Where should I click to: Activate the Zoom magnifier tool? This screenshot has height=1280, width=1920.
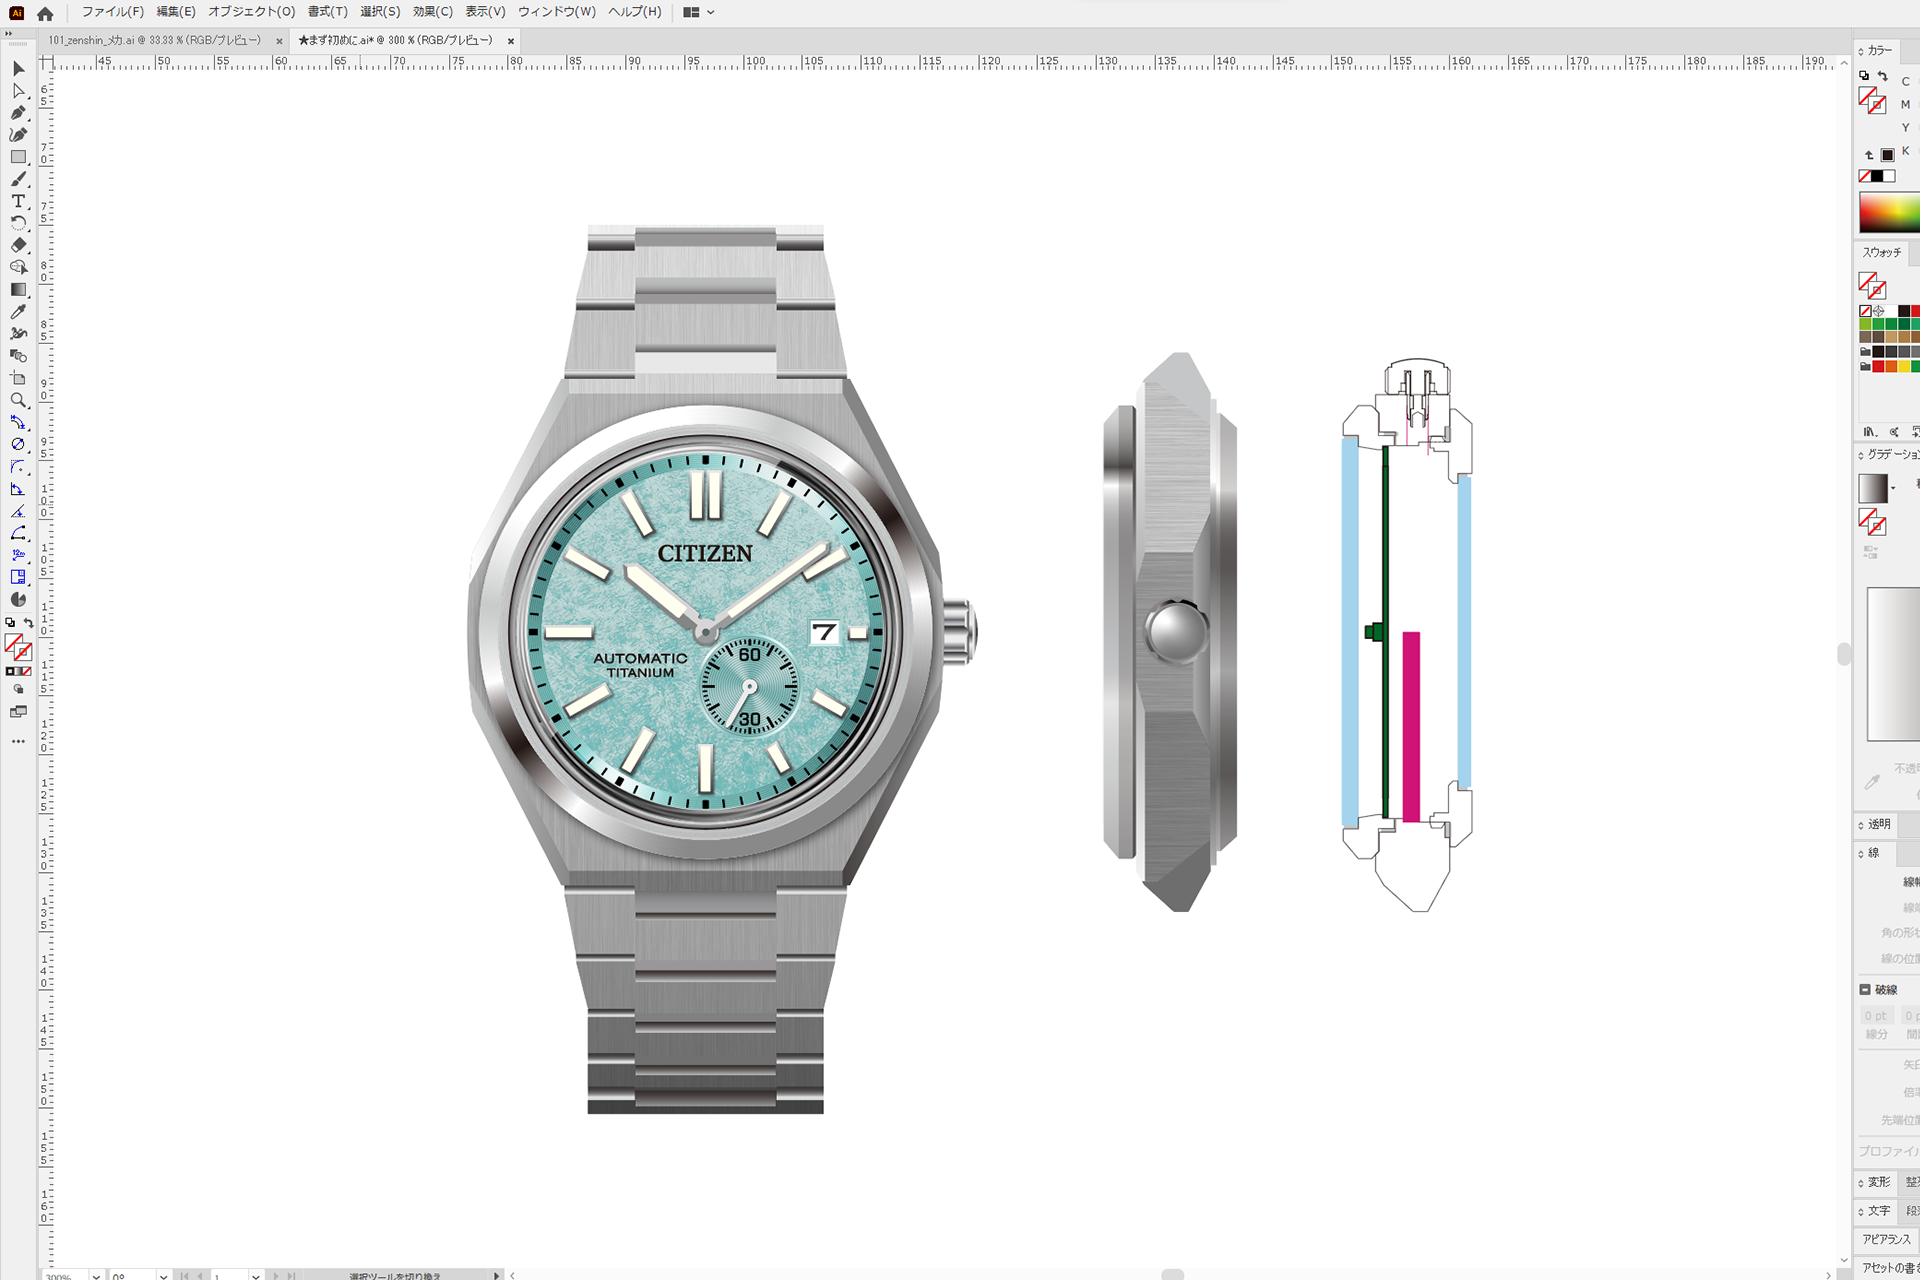[18, 400]
